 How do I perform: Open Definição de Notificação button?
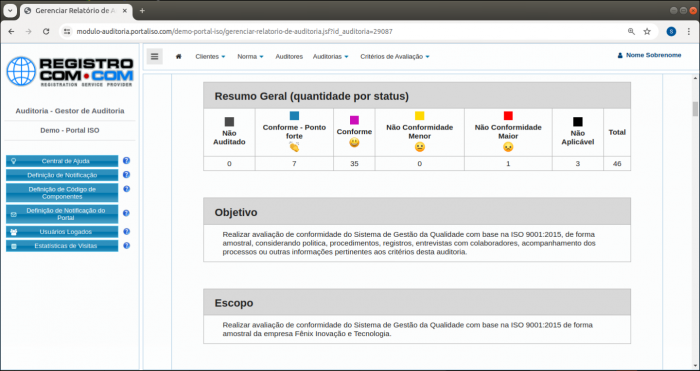(x=62, y=175)
